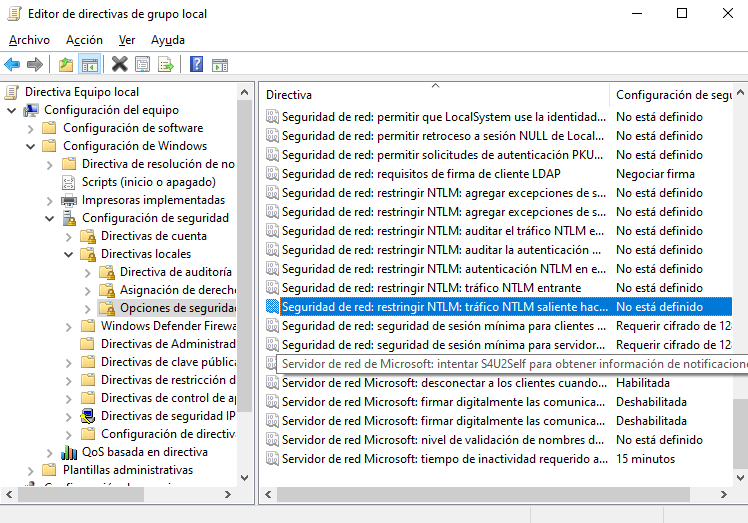Open the Ver menu

point(127,40)
